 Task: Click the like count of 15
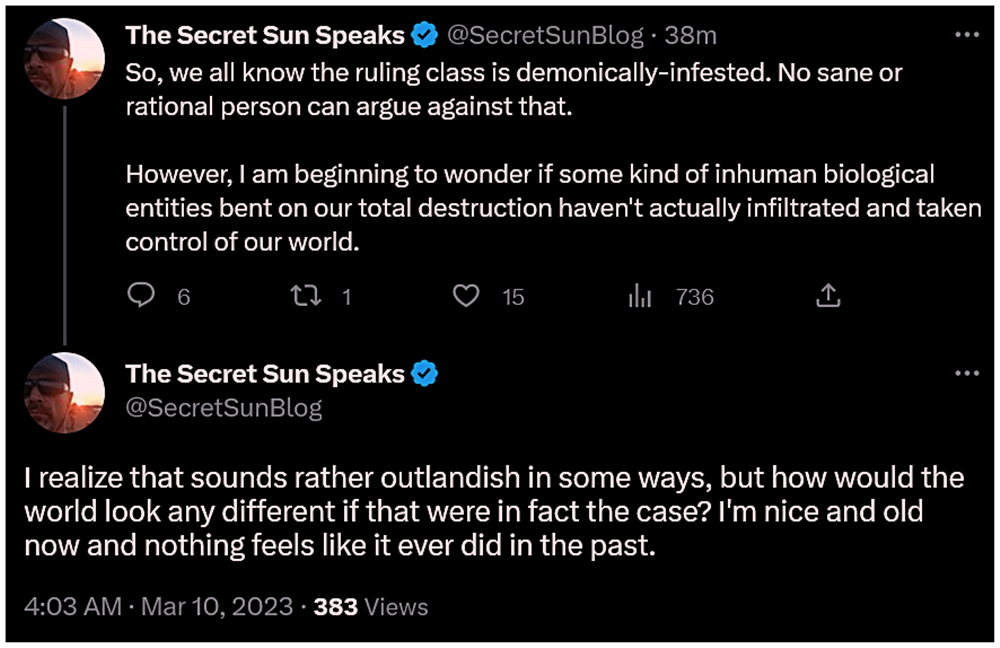coord(513,296)
